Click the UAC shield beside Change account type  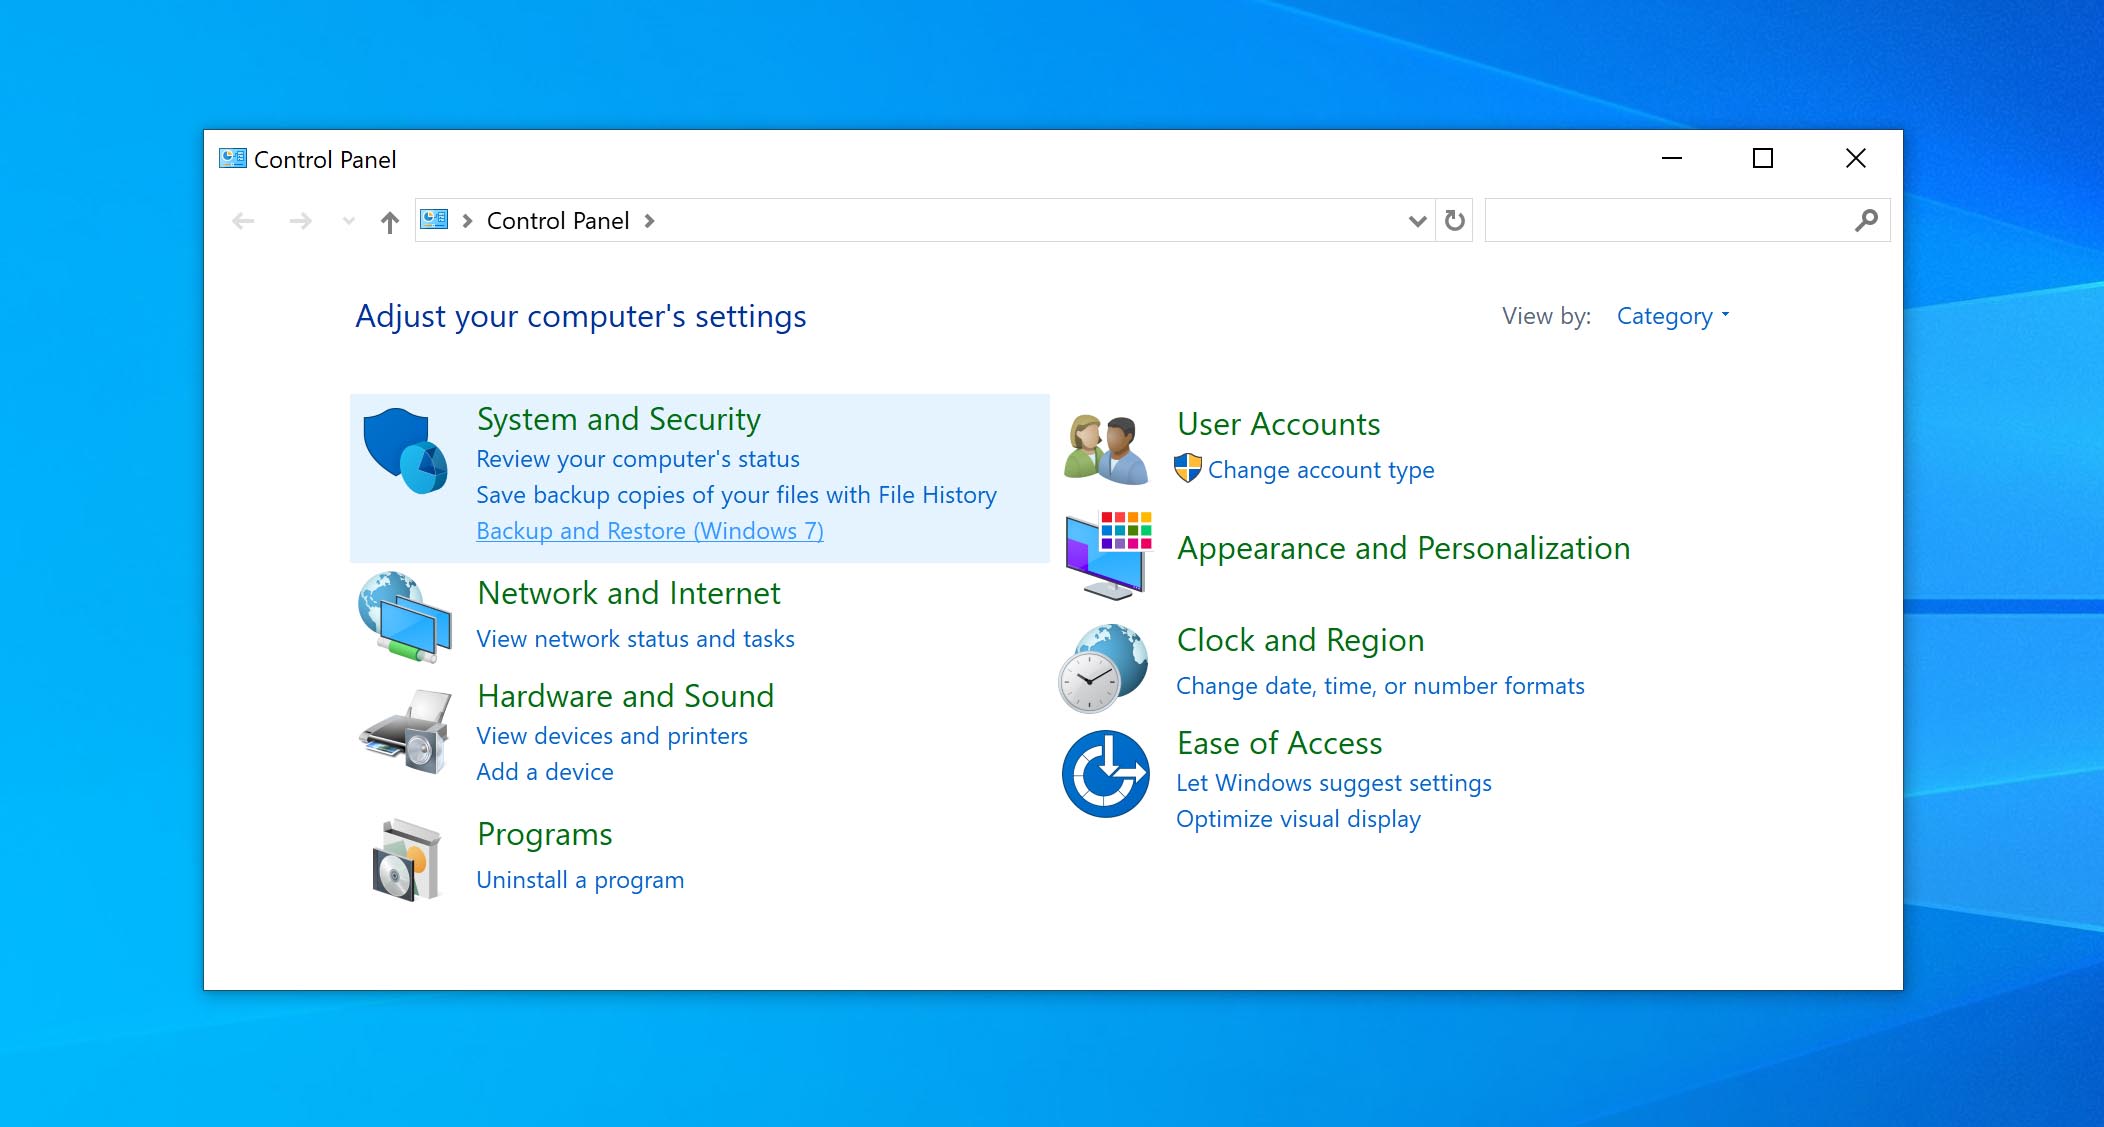tap(1188, 468)
